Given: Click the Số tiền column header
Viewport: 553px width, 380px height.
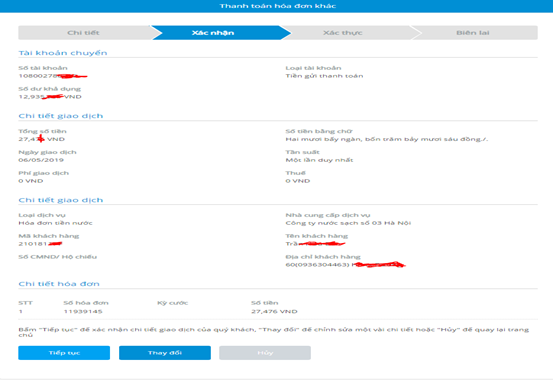Looking at the screenshot, I should coord(265,303).
